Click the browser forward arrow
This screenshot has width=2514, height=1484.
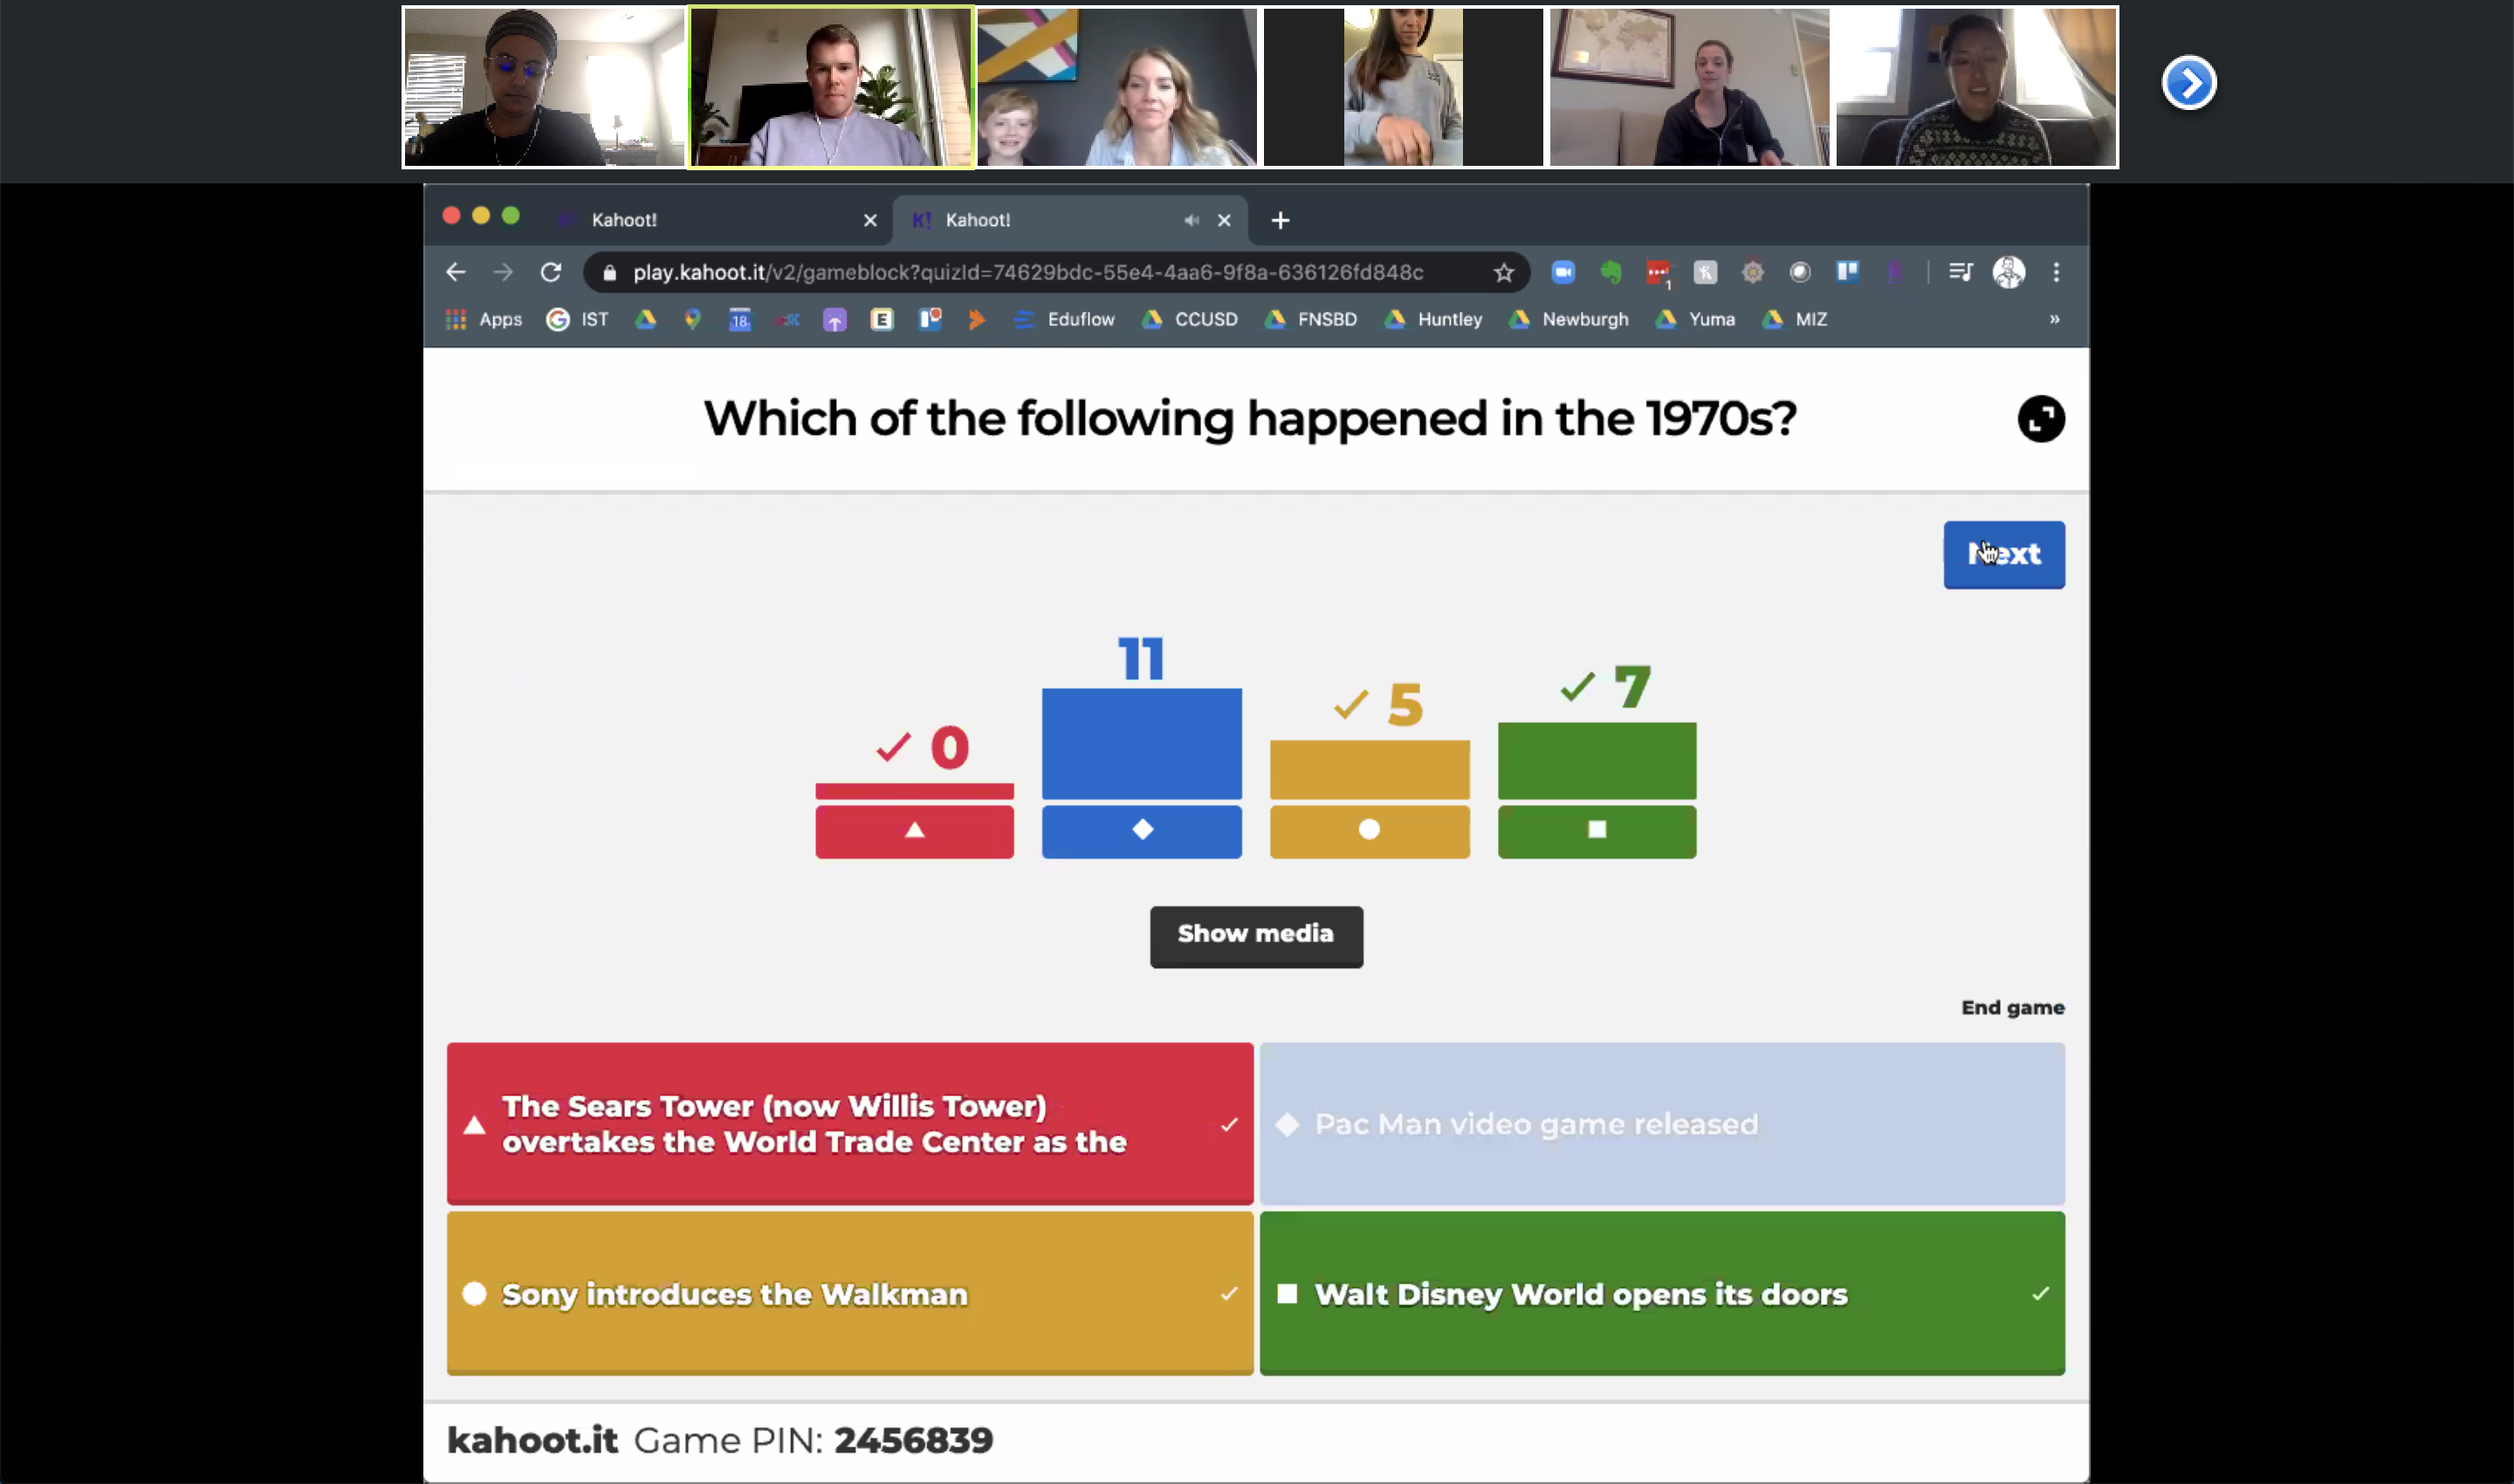click(503, 272)
